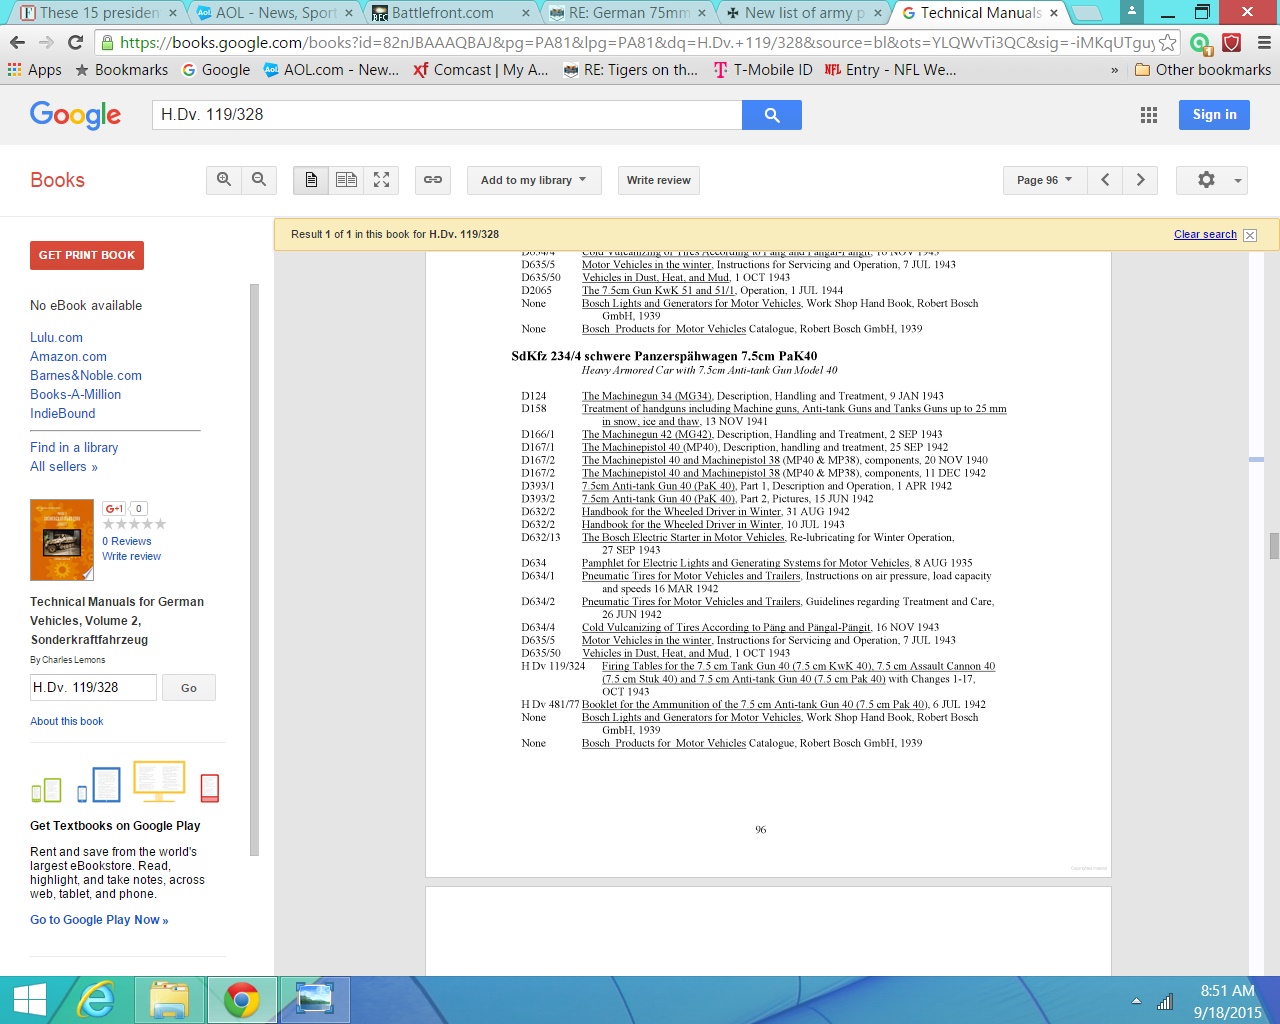Image resolution: width=1280 pixels, height=1024 pixels.
Task: Switch to two-page view
Action: point(346,180)
